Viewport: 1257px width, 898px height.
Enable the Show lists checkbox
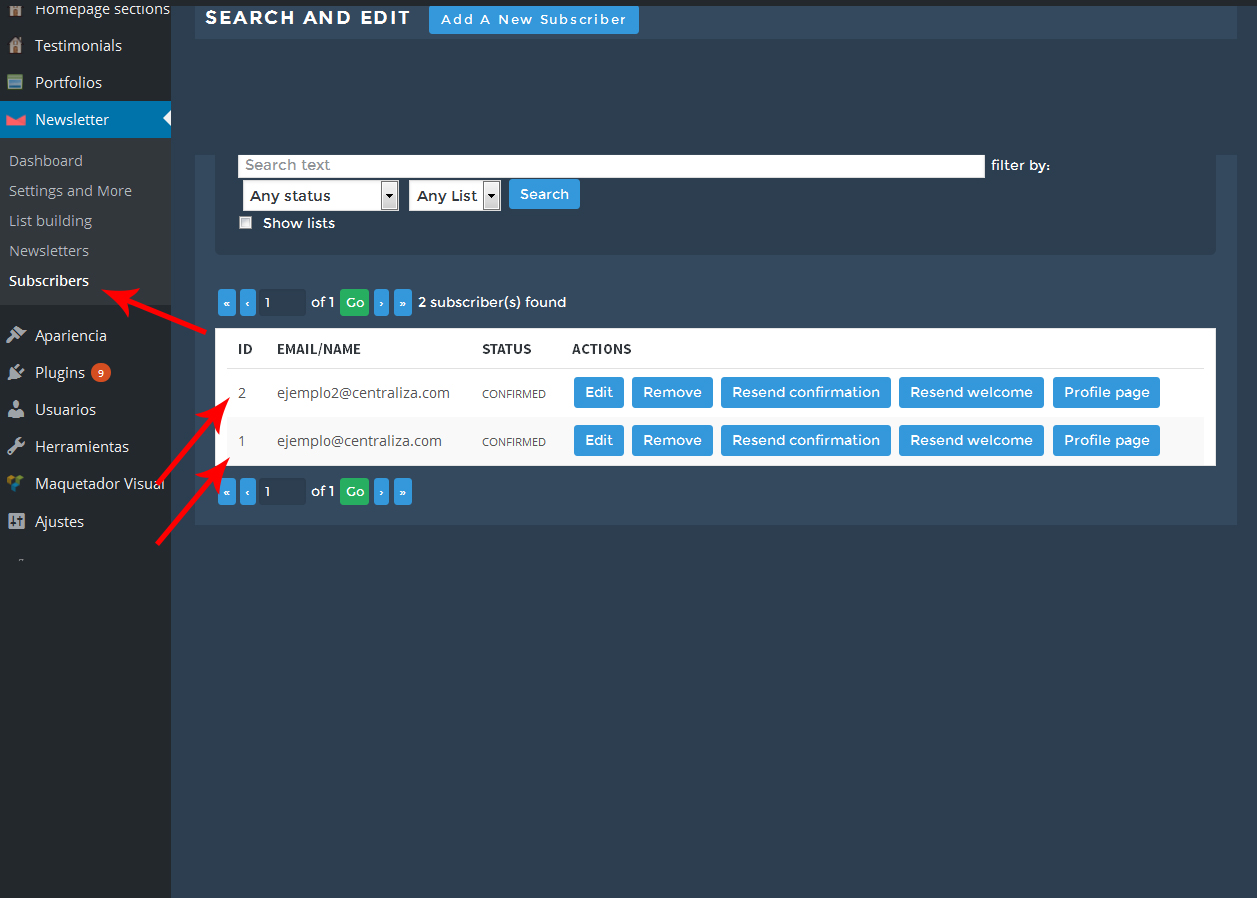(x=246, y=223)
